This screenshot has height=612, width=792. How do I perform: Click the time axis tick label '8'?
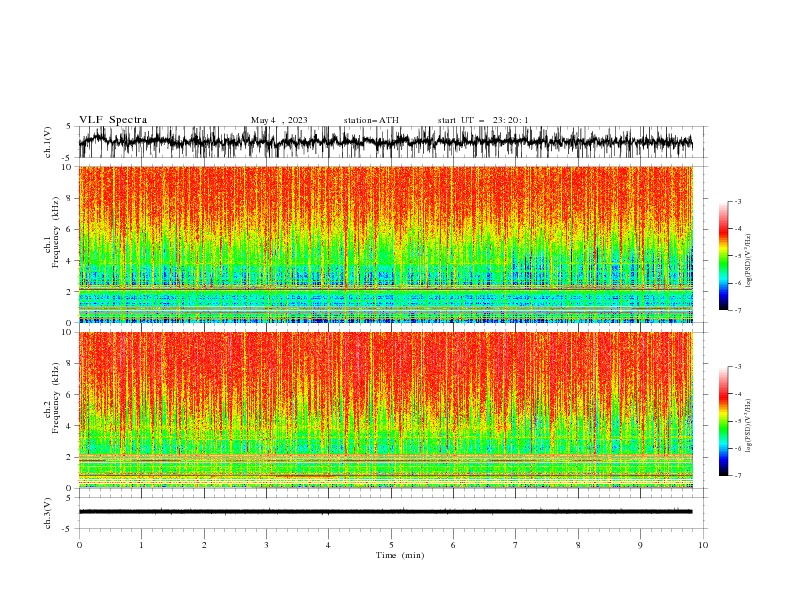pos(578,545)
